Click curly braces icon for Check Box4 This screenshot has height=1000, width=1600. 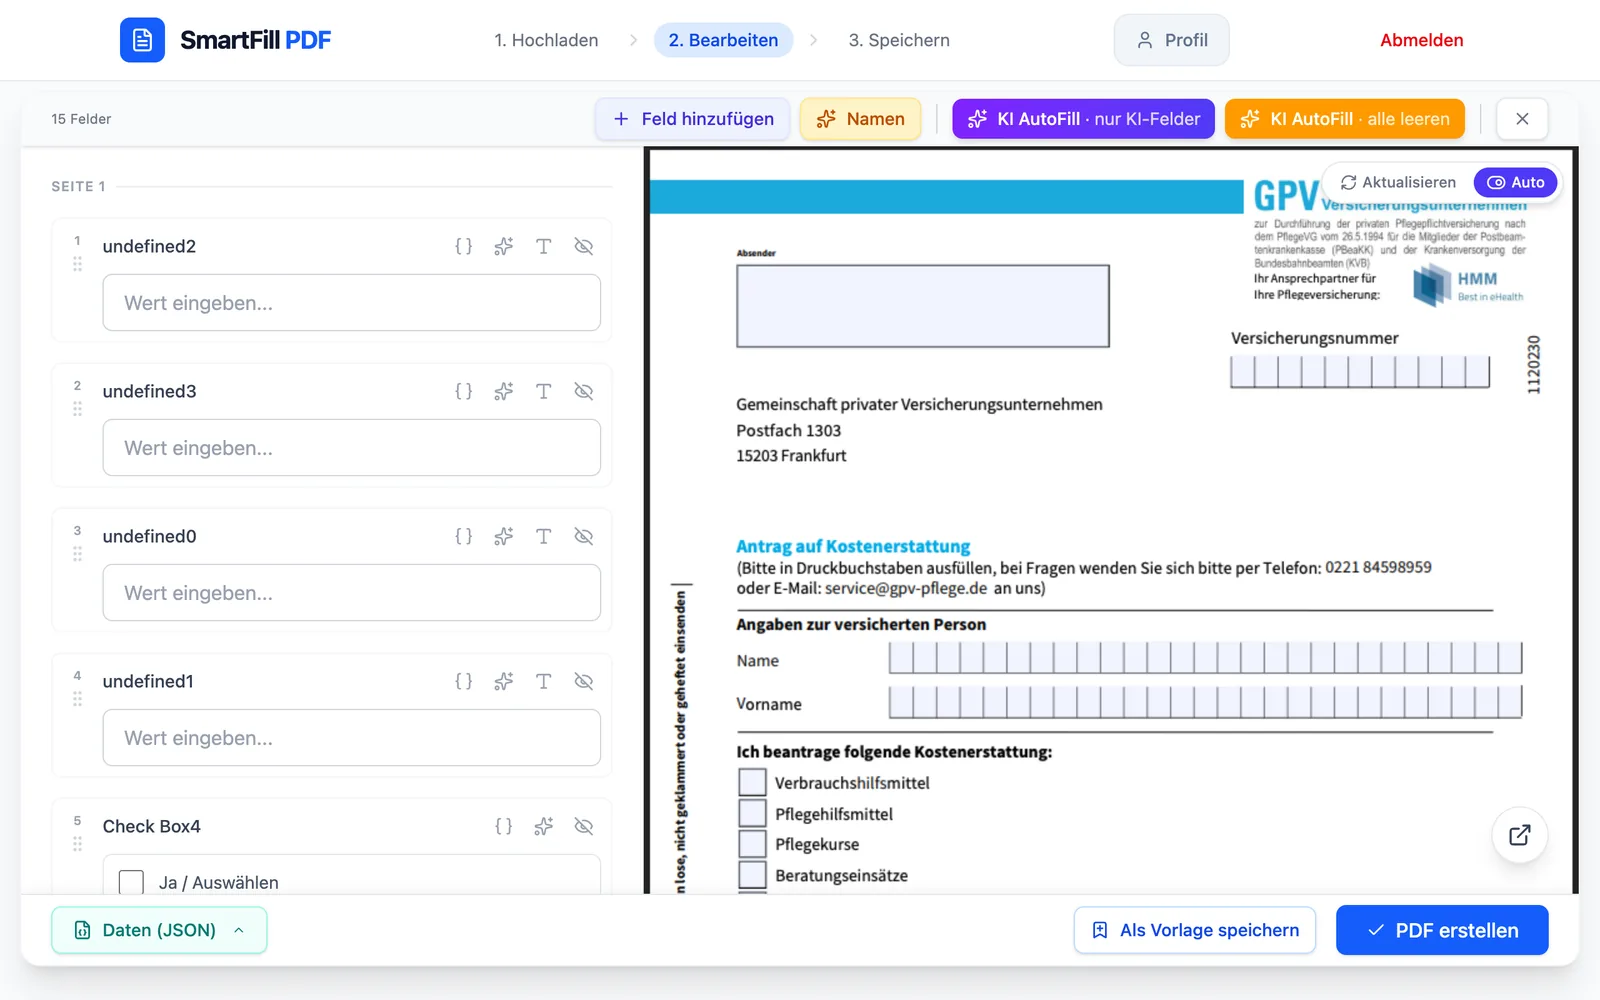click(503, 826)
